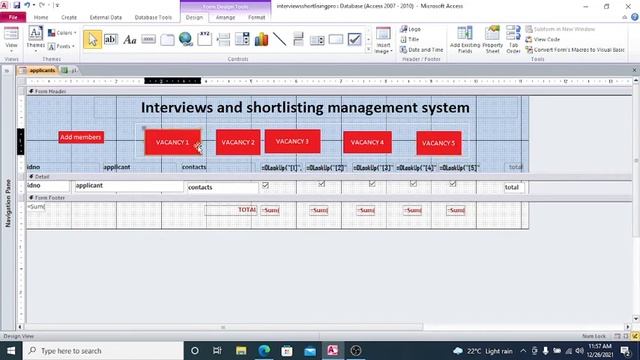
Task: Open Add Existing Fields pane
Action: [465, 40]
